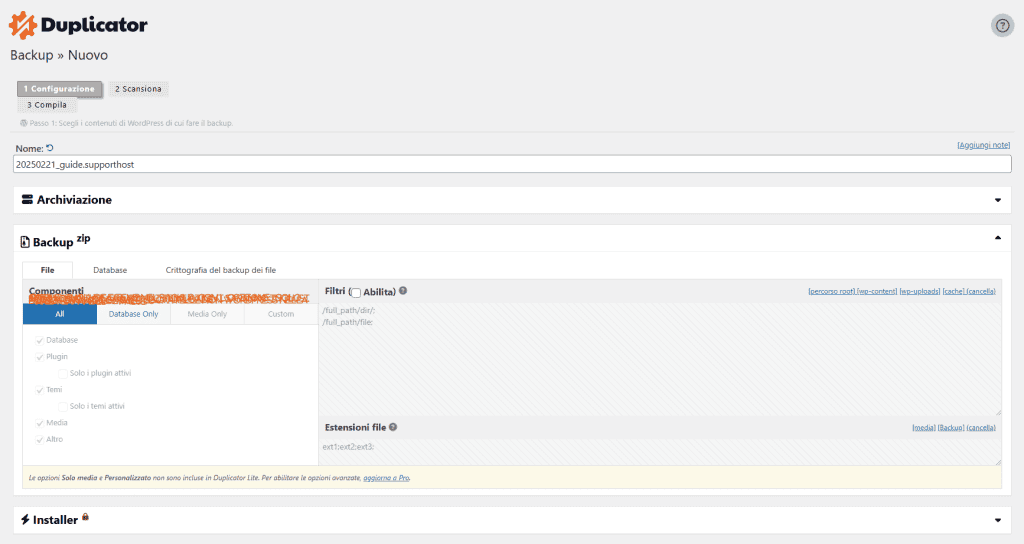
Task: Insert the wp-content filter link
Action: (877, 291)
